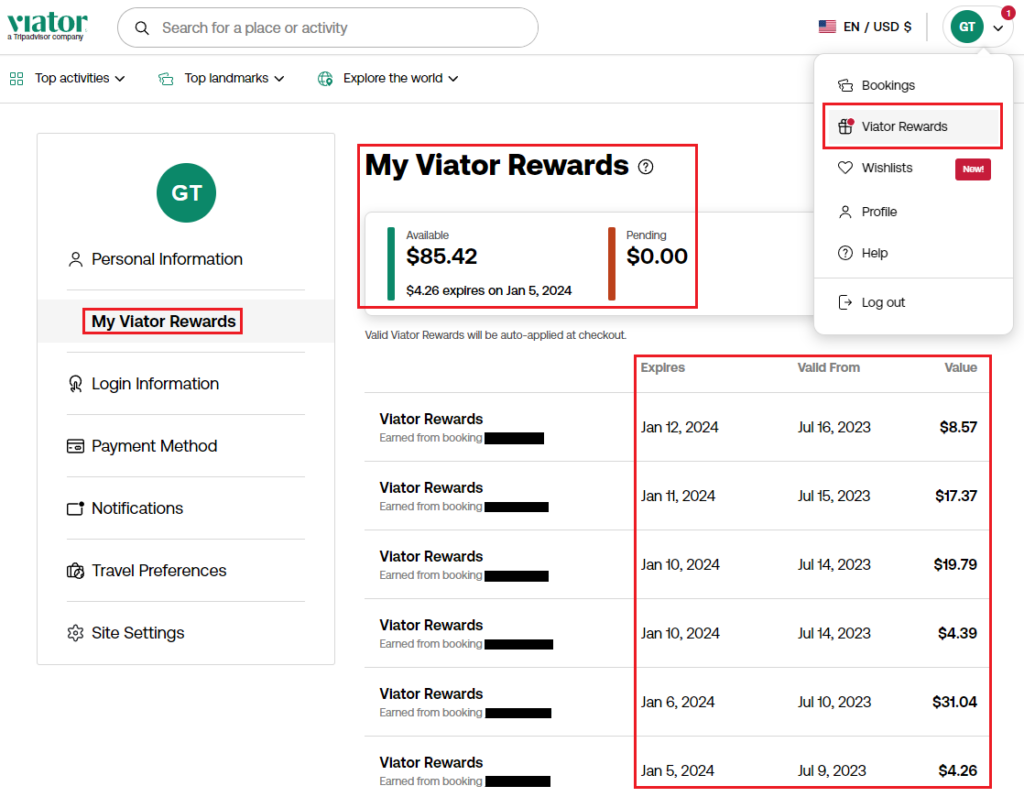The image size is (1024, 797).
Task: Expand the Top landmarks dropdown
Action: (221, 77)
